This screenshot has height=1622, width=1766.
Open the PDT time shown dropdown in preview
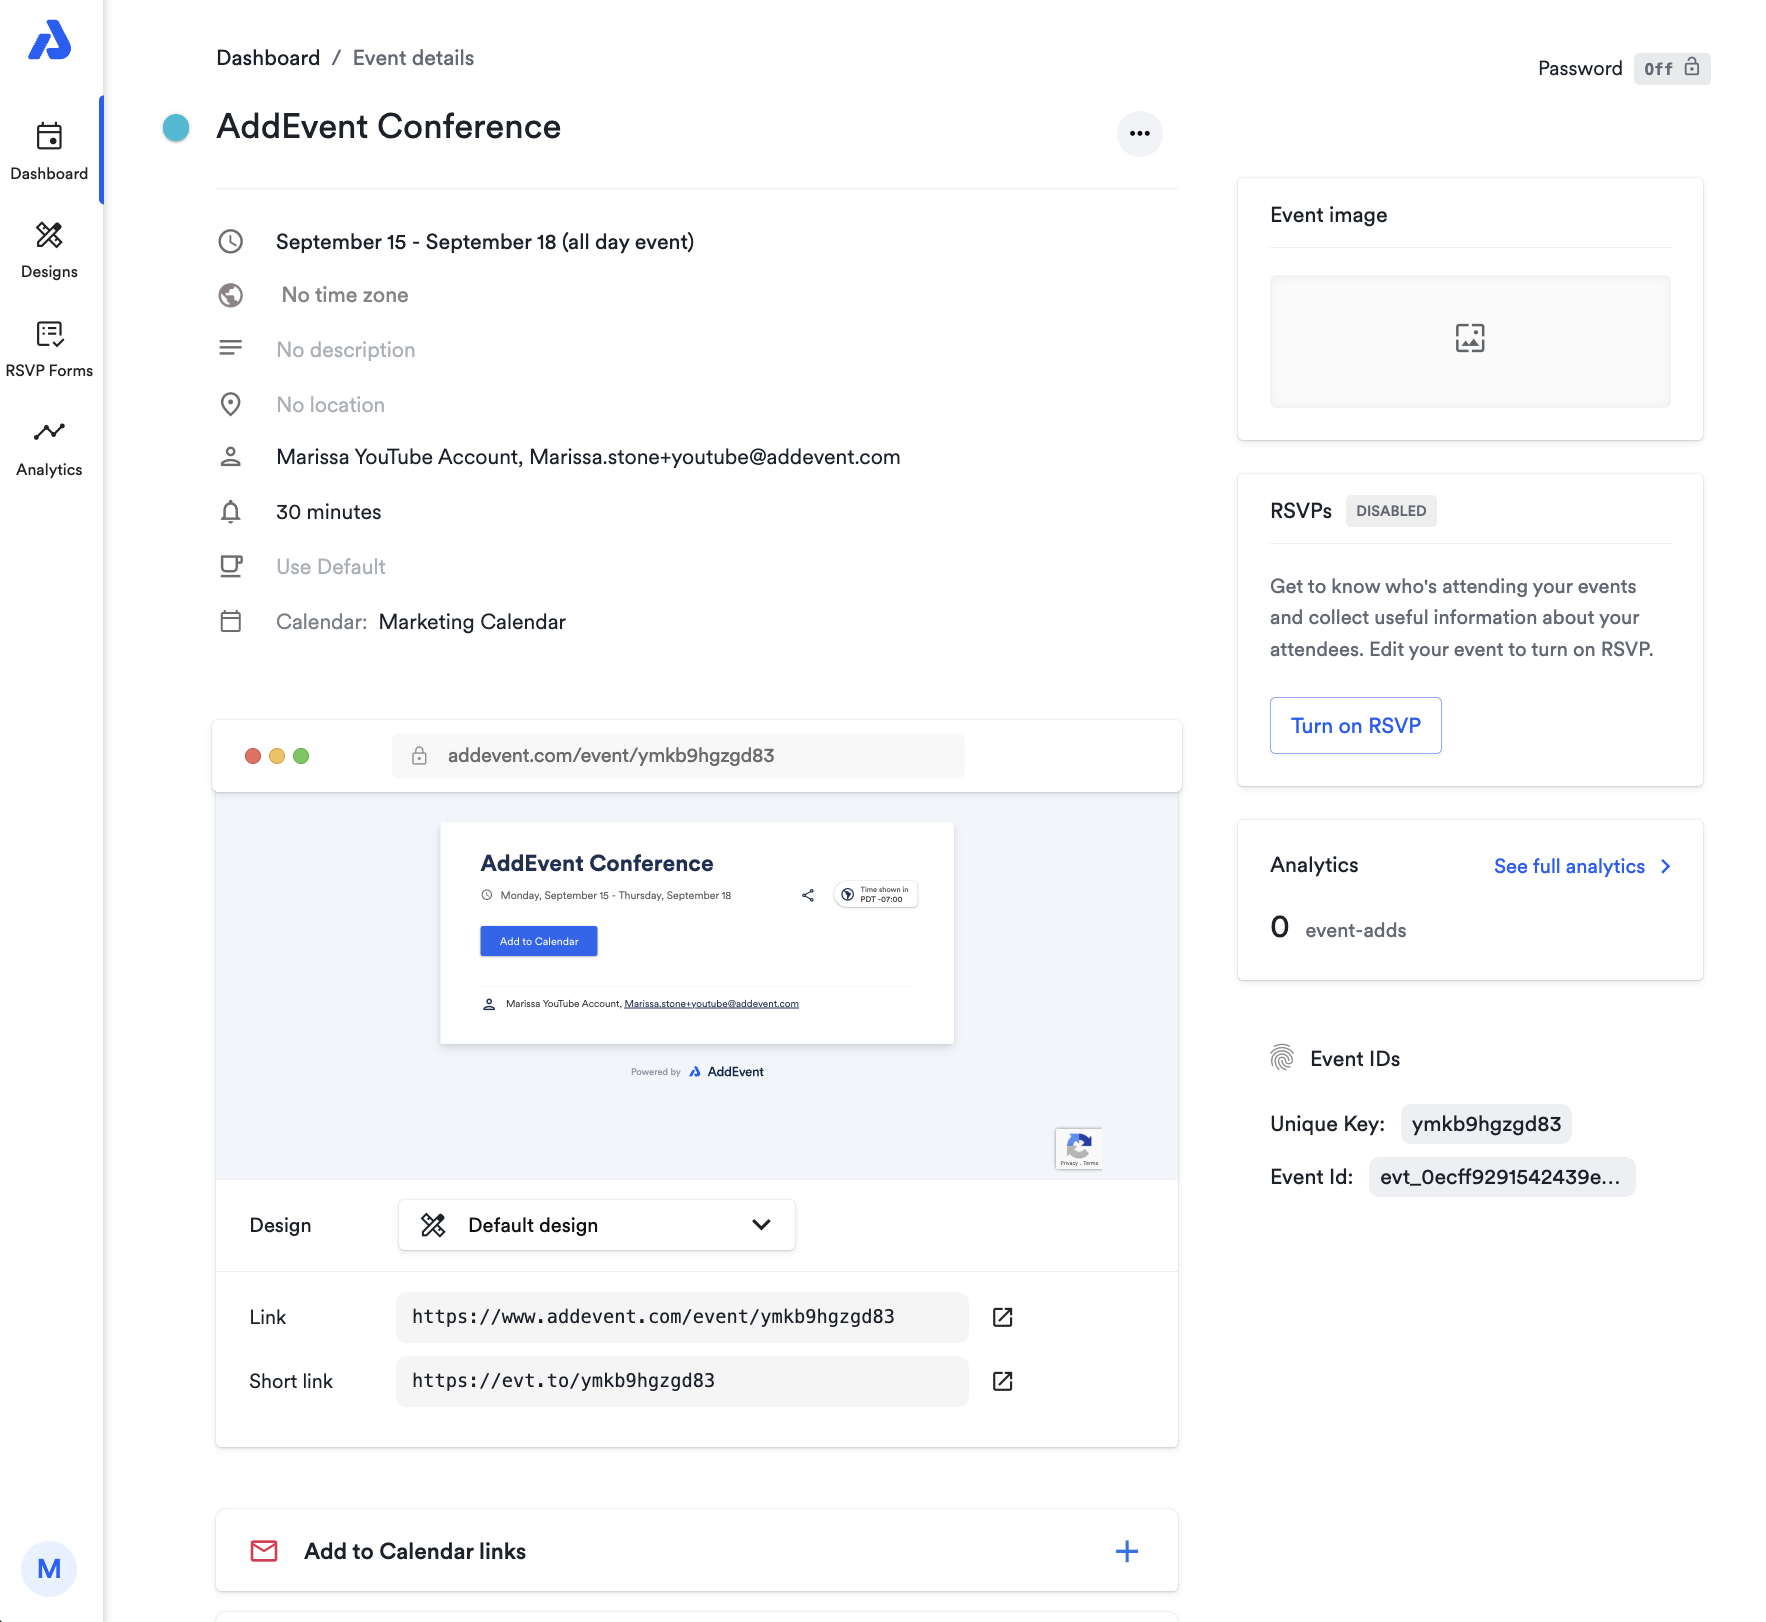click(x=875, y=894)
